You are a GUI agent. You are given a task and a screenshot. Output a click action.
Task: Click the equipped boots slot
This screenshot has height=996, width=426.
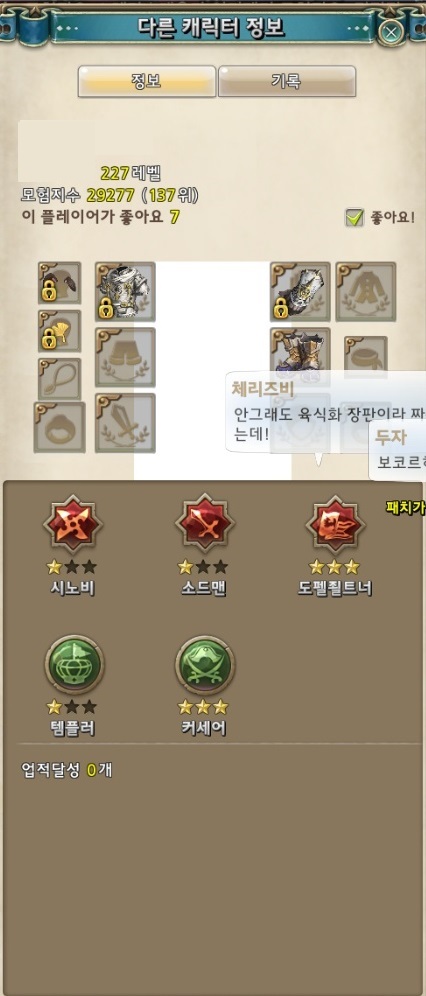coord(300,354)
